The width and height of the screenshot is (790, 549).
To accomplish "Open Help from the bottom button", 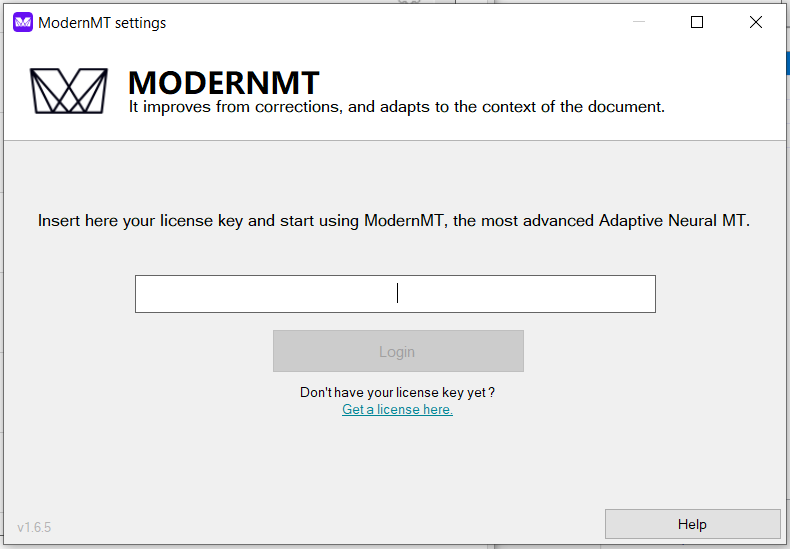I will click(x=692, y=524).
